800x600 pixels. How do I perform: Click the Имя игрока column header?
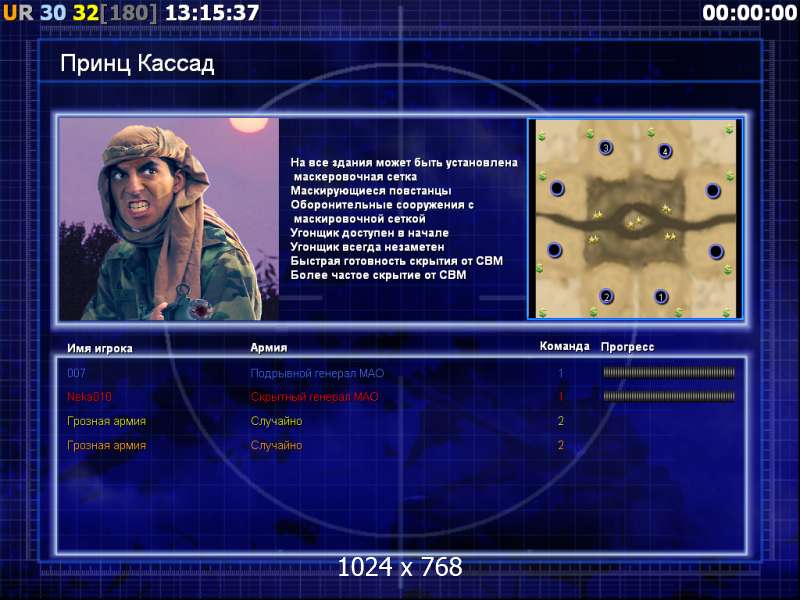pos(100,348)
